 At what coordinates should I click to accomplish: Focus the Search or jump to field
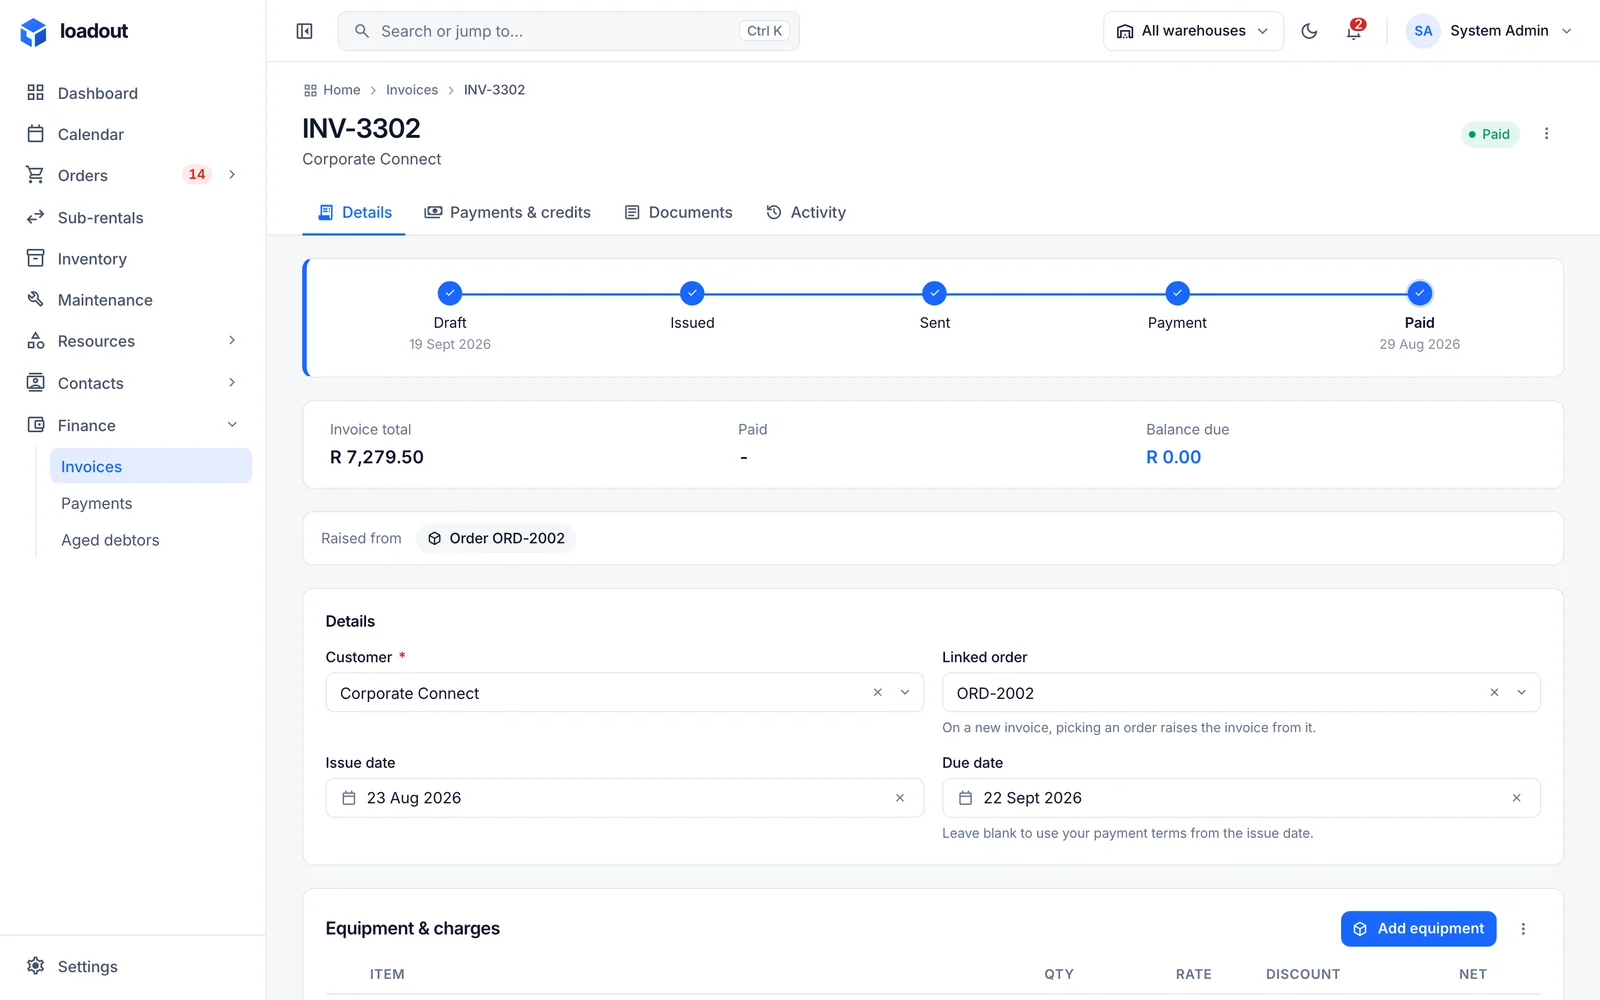tap(568, 31)
